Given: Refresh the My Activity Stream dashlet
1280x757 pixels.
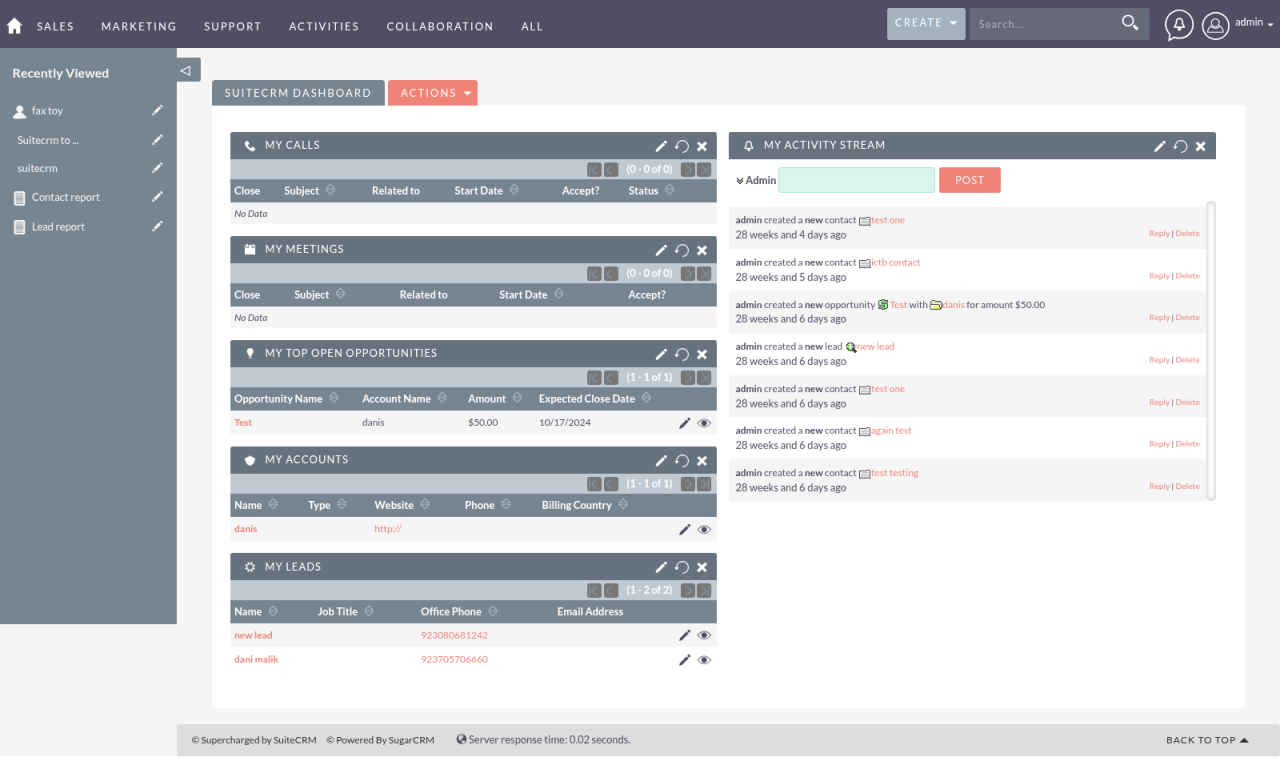Looking at the screenshot, I should coord(1180,146).
